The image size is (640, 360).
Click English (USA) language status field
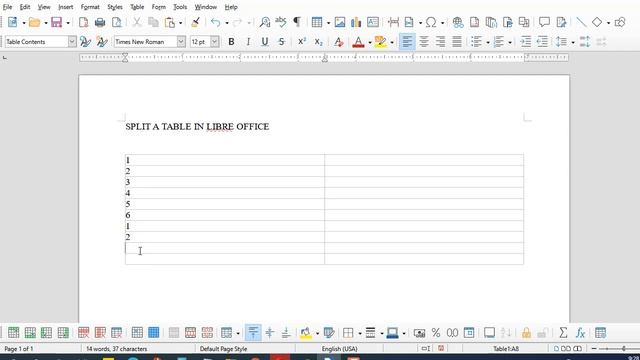[x=339, y=349]
